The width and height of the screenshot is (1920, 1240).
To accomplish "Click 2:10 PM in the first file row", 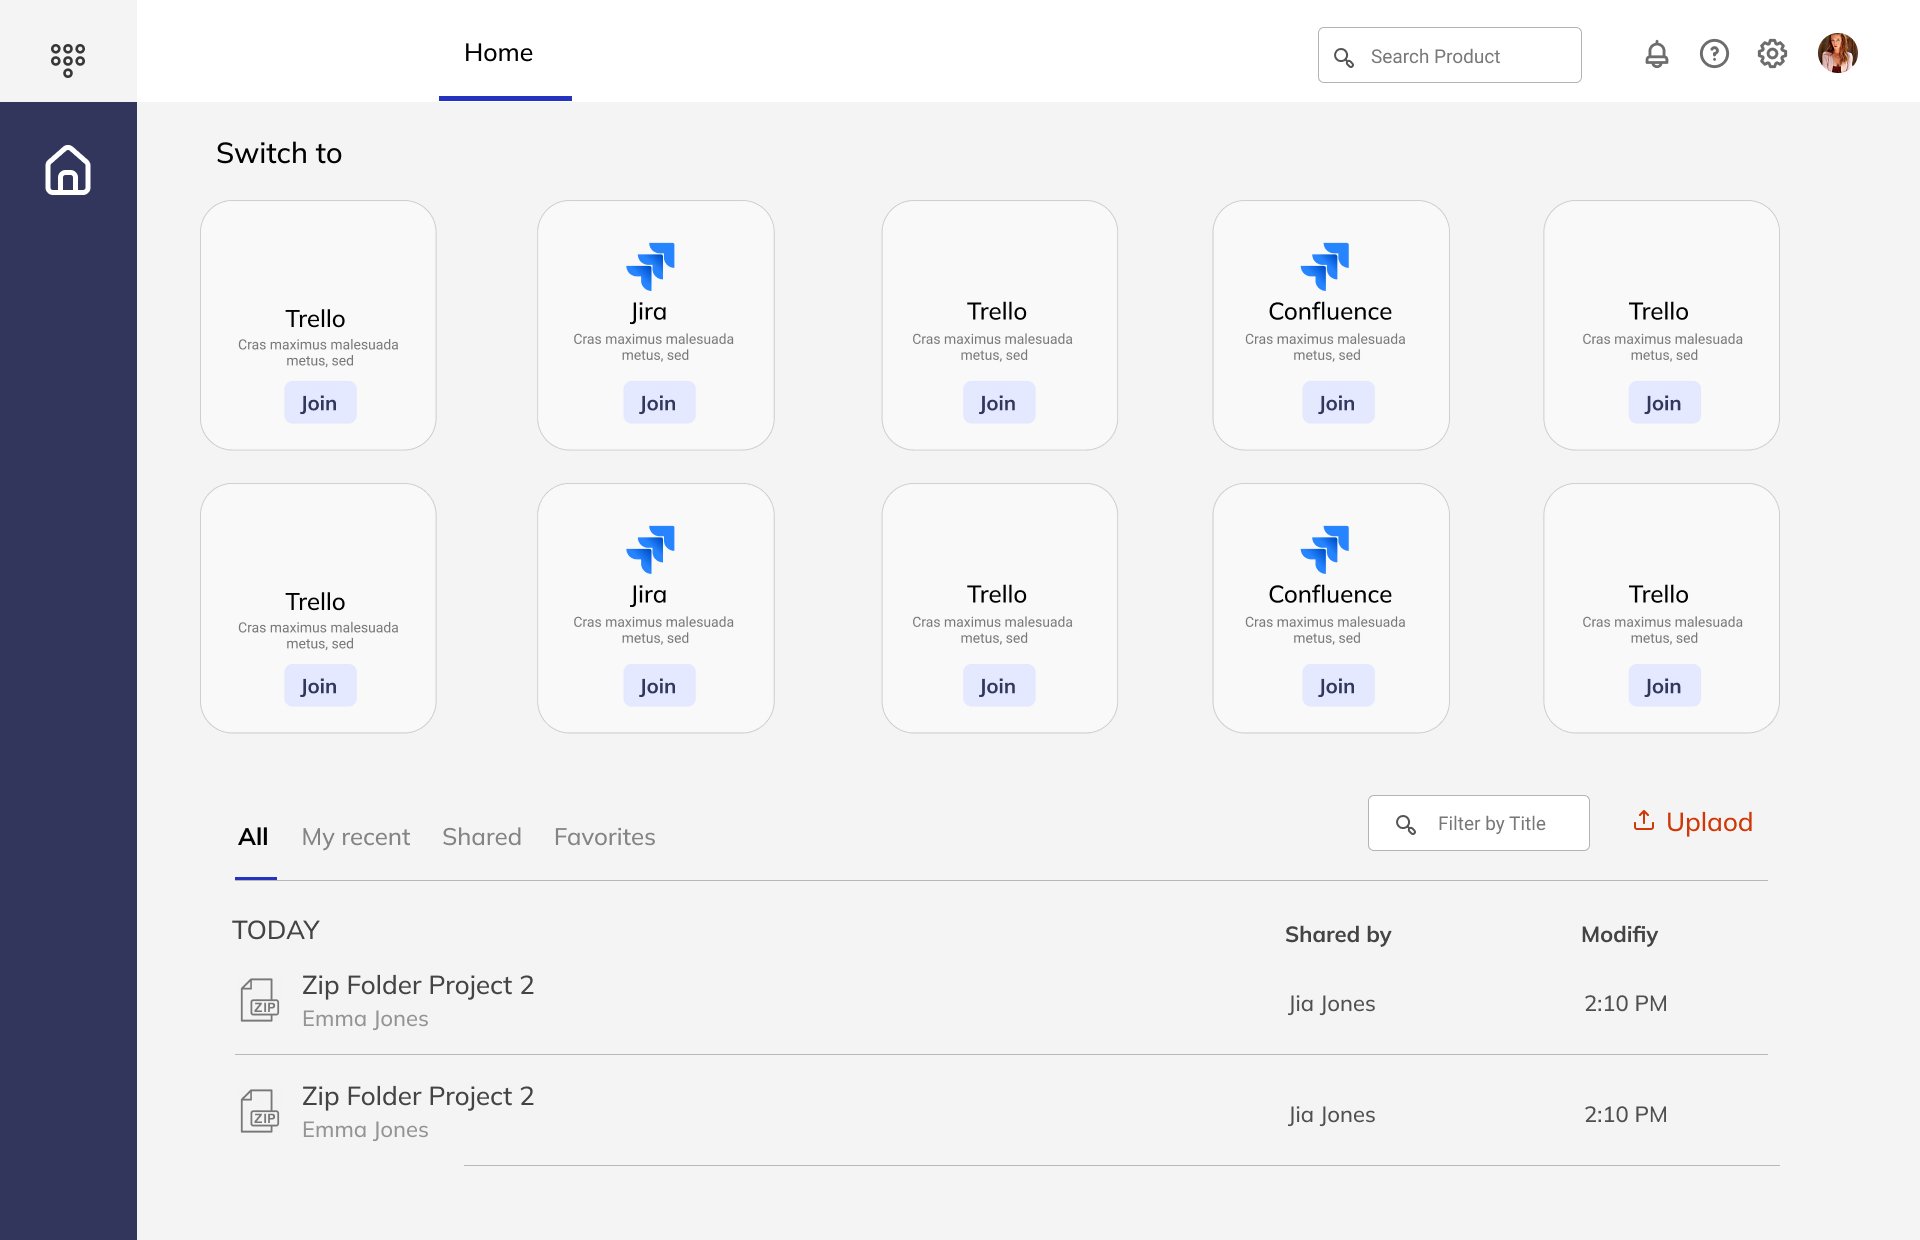I will [1626, 1003].
